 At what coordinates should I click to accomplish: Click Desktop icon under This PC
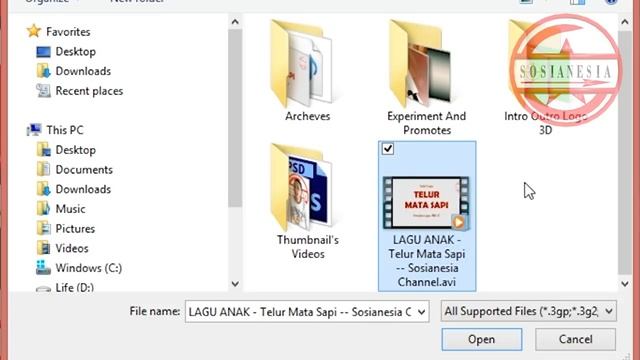(43, 150)
